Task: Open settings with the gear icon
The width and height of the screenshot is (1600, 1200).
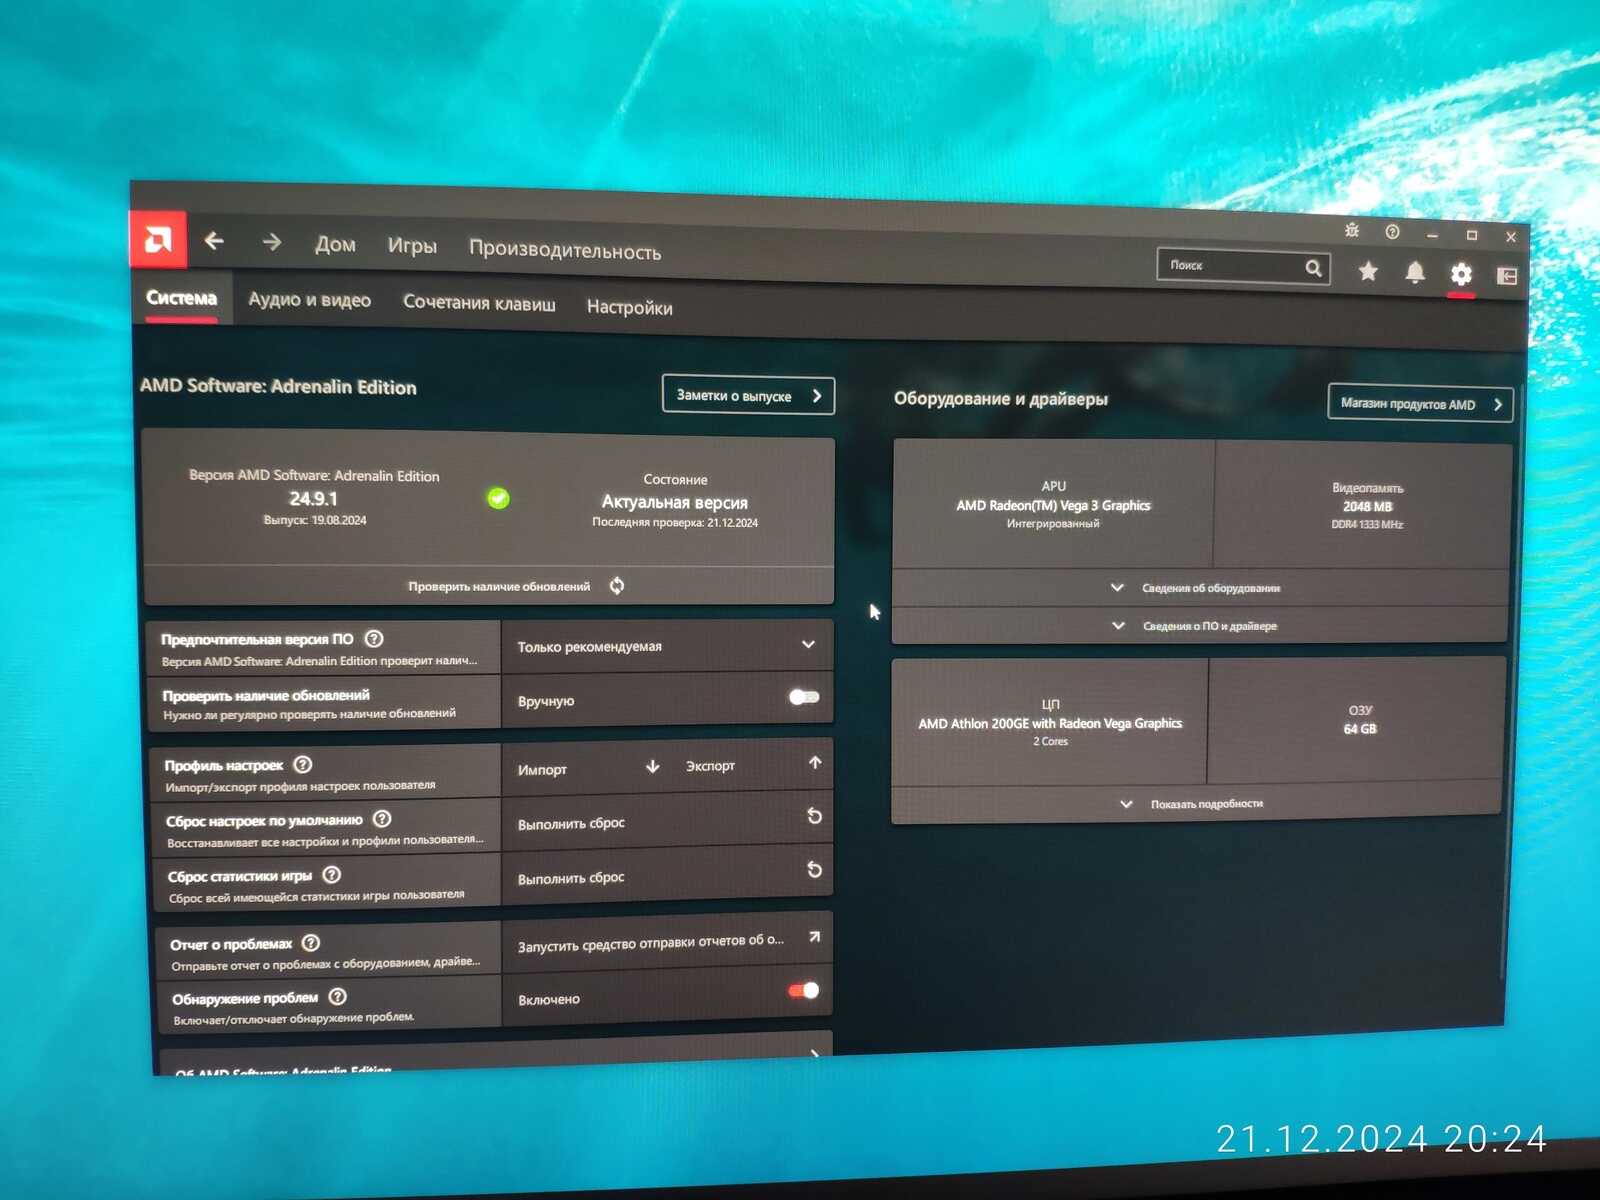Action: 1461,274
